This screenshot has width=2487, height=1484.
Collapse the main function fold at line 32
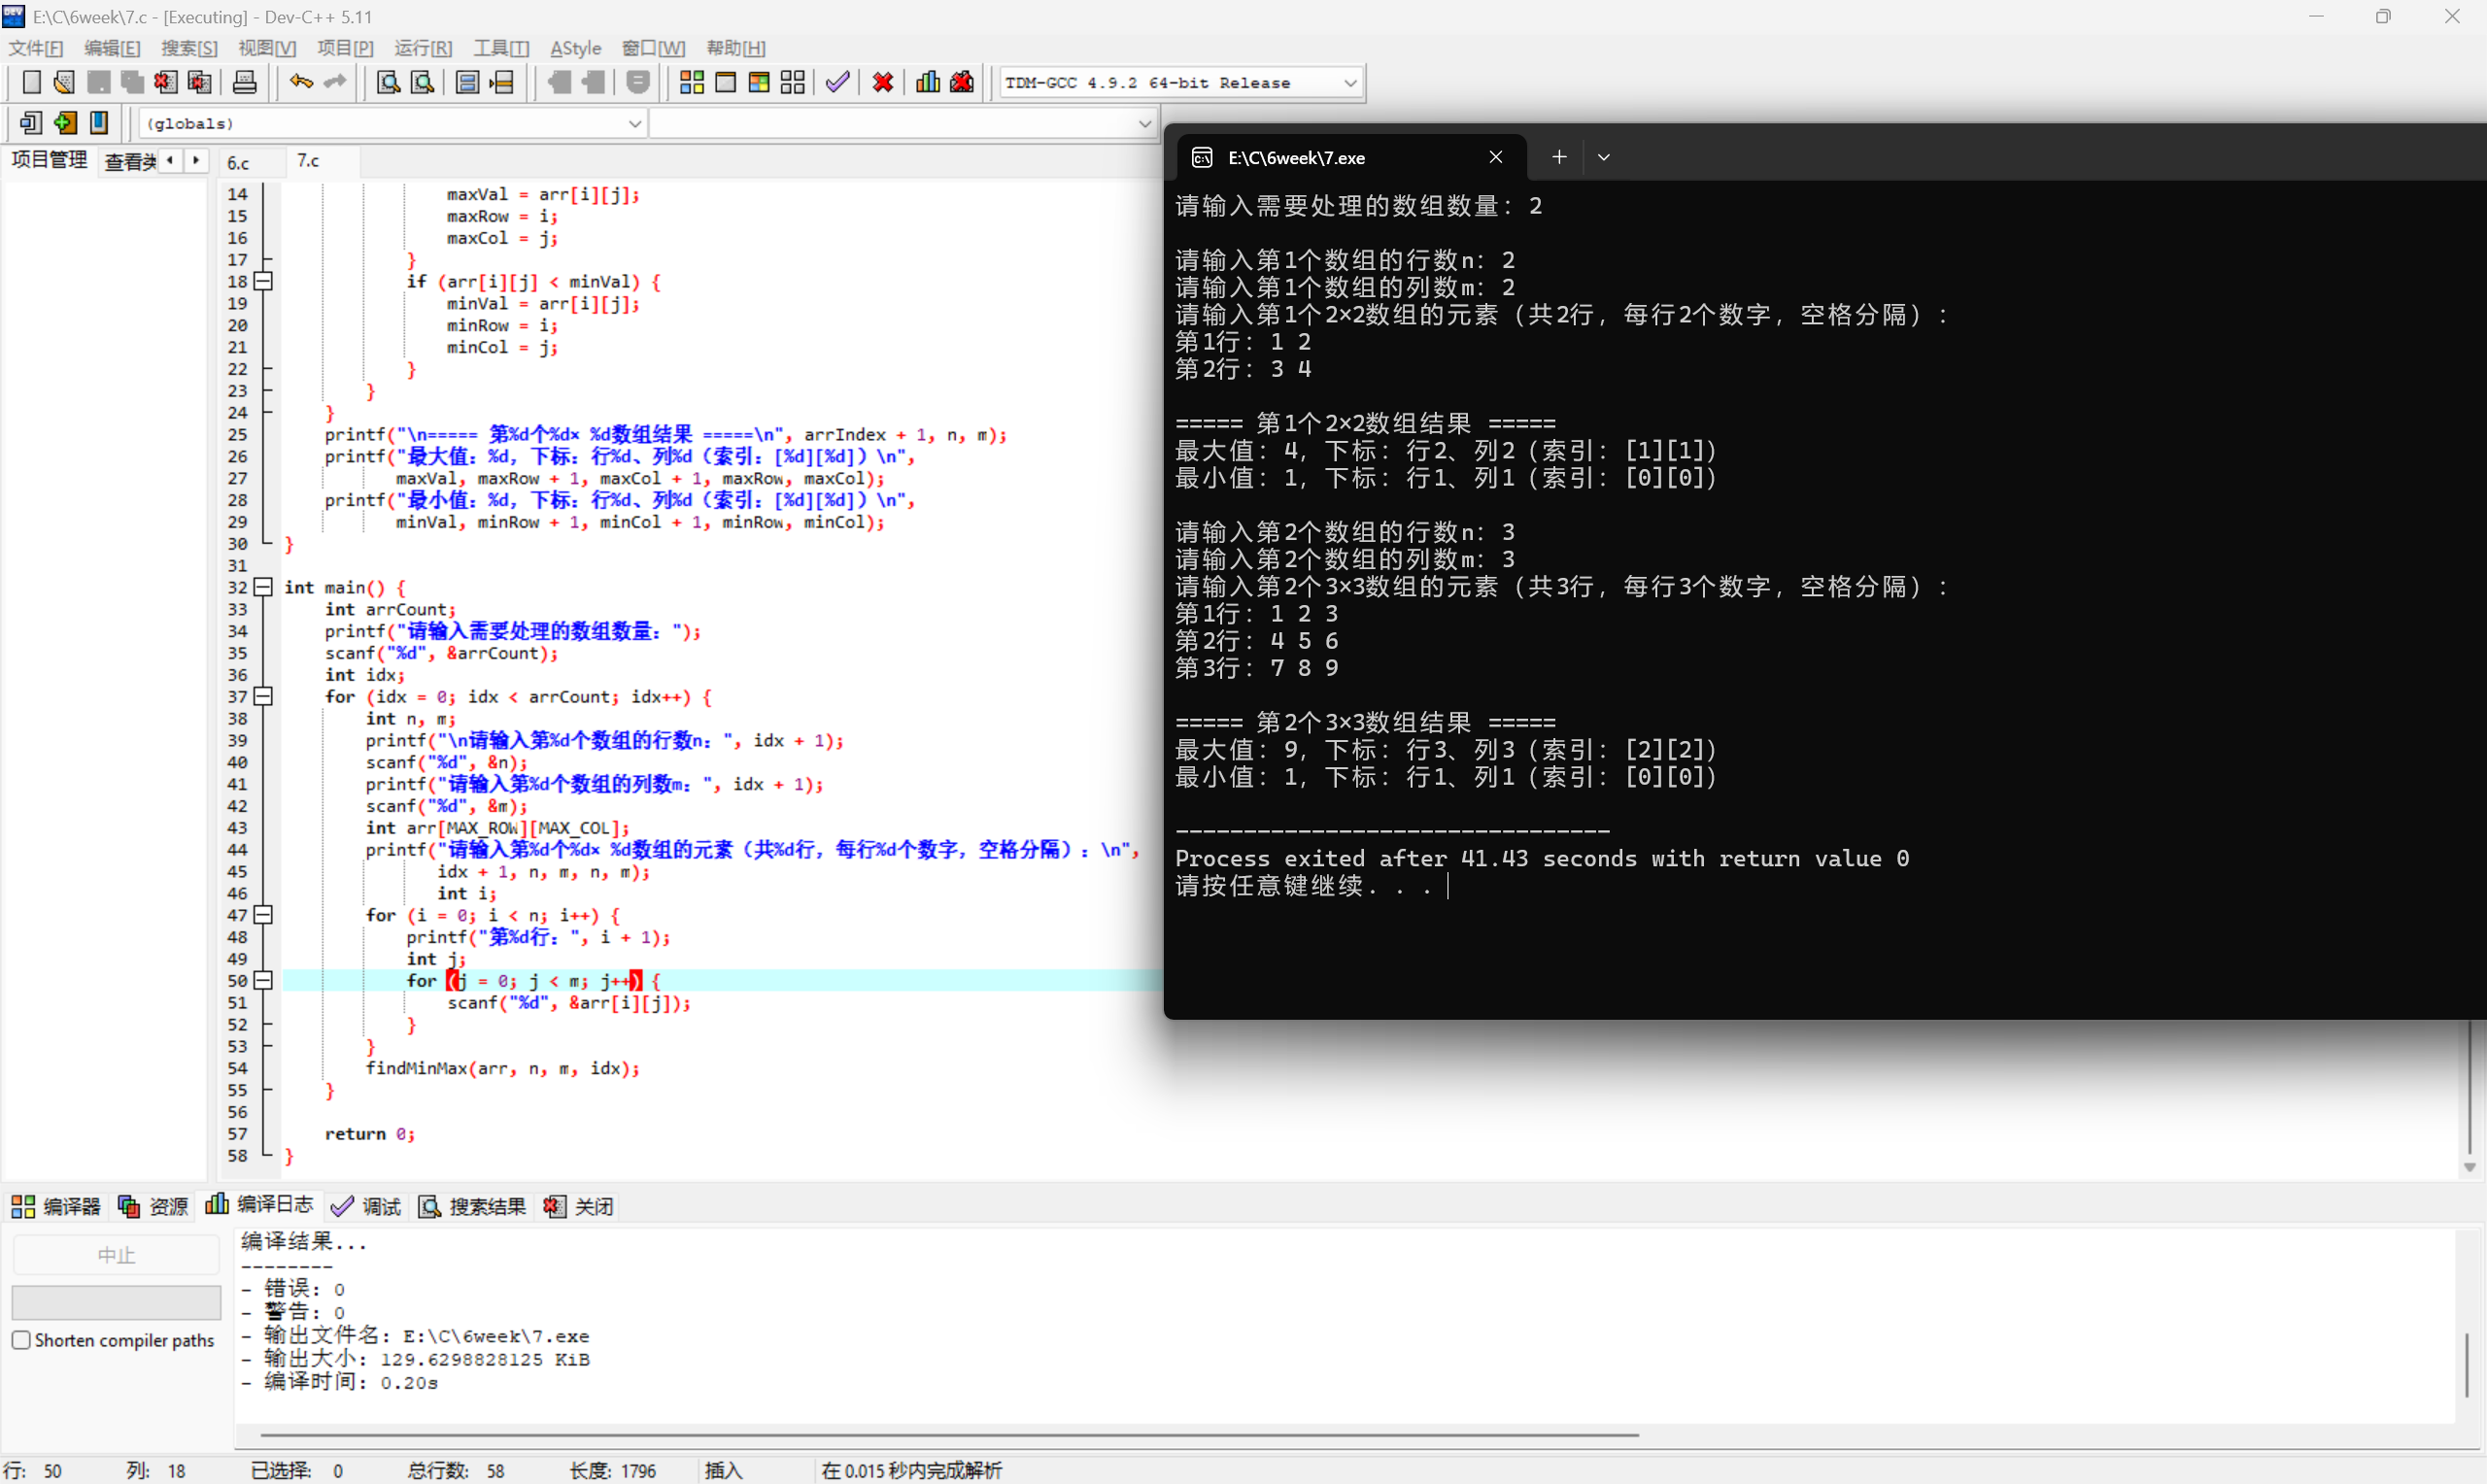[263, 587]
